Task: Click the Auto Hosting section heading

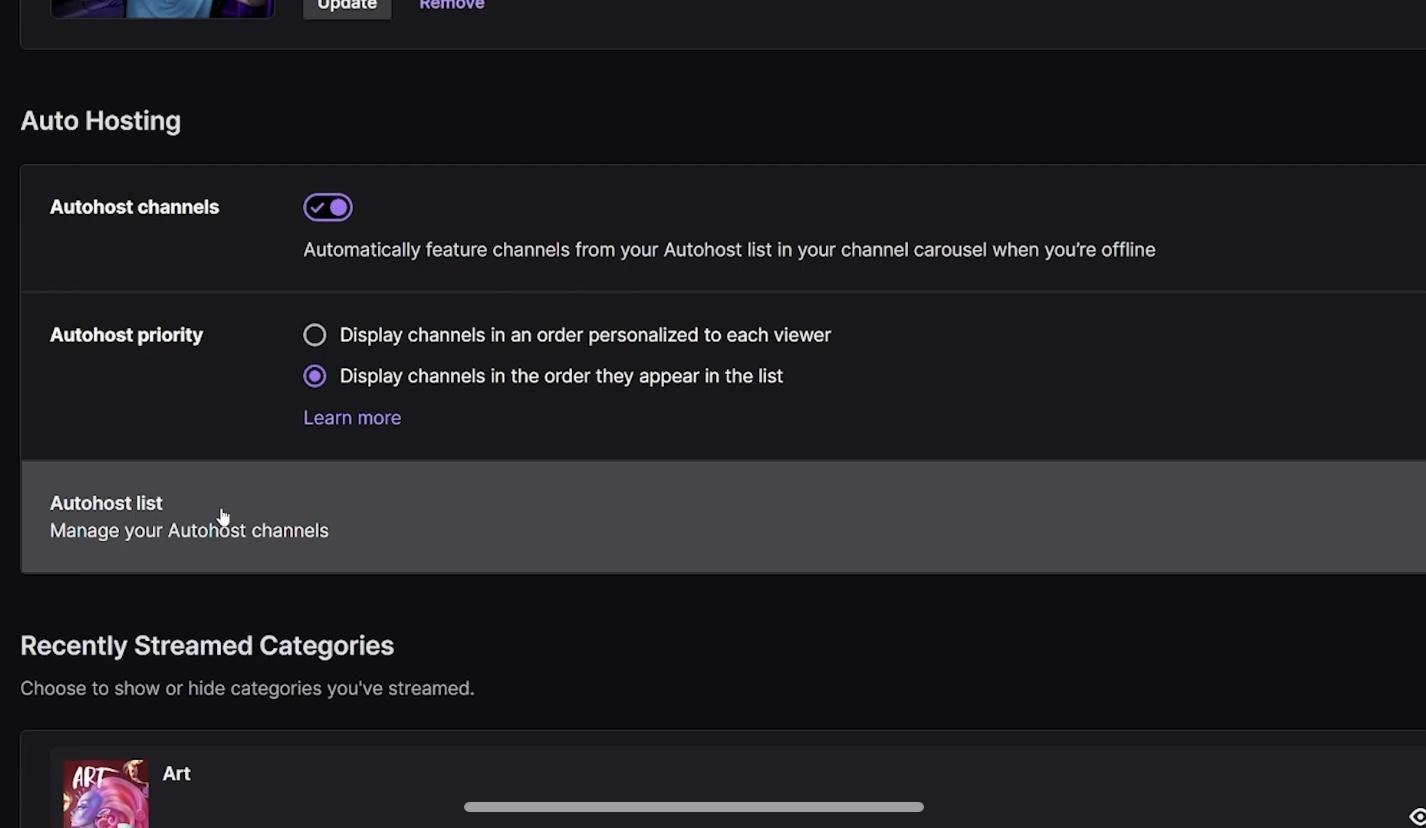Action: pos(100,121)
